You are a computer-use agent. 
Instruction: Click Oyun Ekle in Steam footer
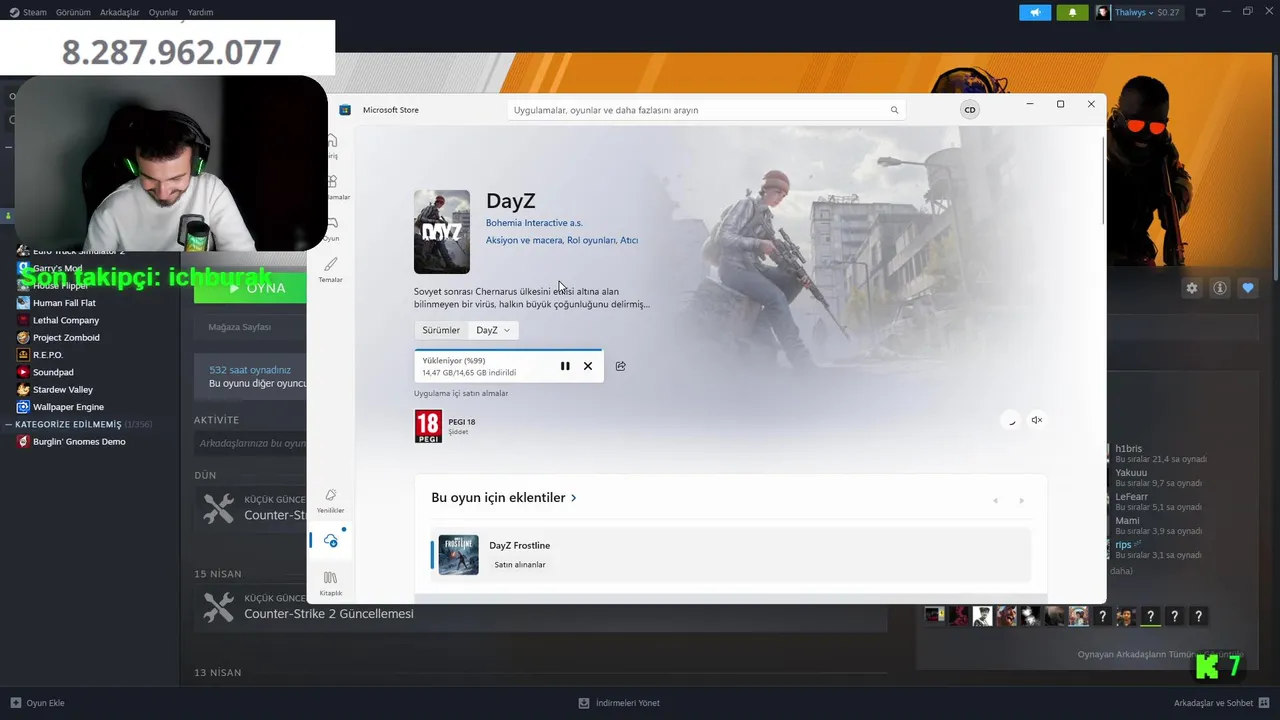(37, 703)
